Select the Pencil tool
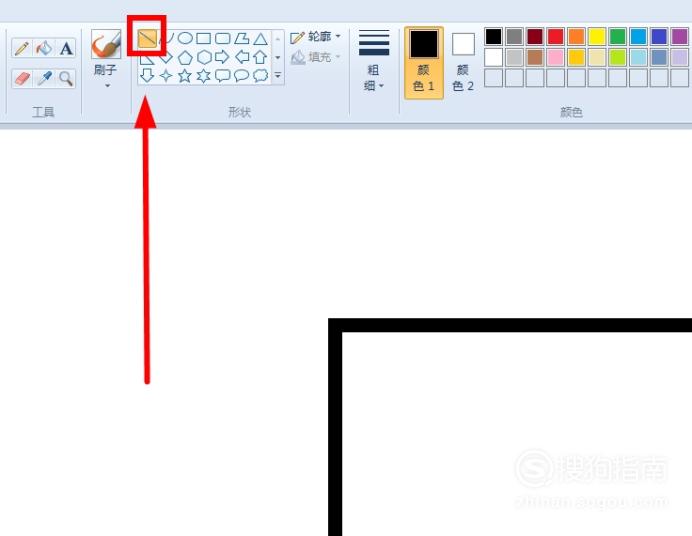The width and height of the screenshot is (692, 536). tap(22, 48)
